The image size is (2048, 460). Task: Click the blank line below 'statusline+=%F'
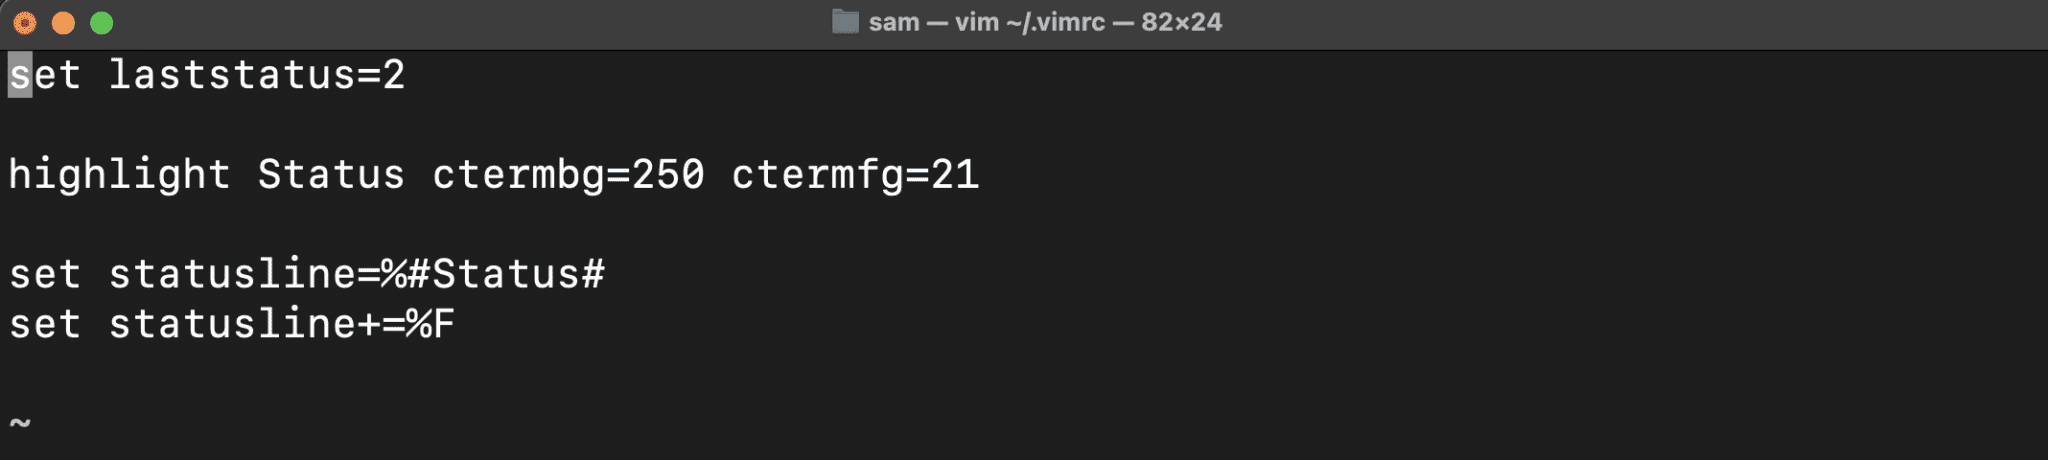click(x=1024, y=374)
